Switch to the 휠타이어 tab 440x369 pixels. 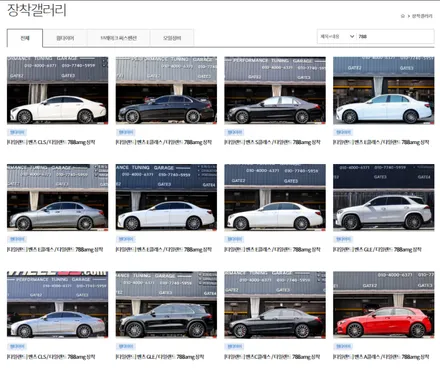[65, 38]
